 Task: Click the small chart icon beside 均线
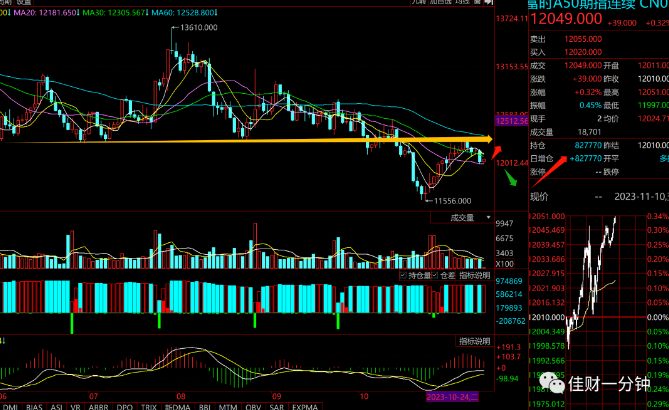point(477,2)
